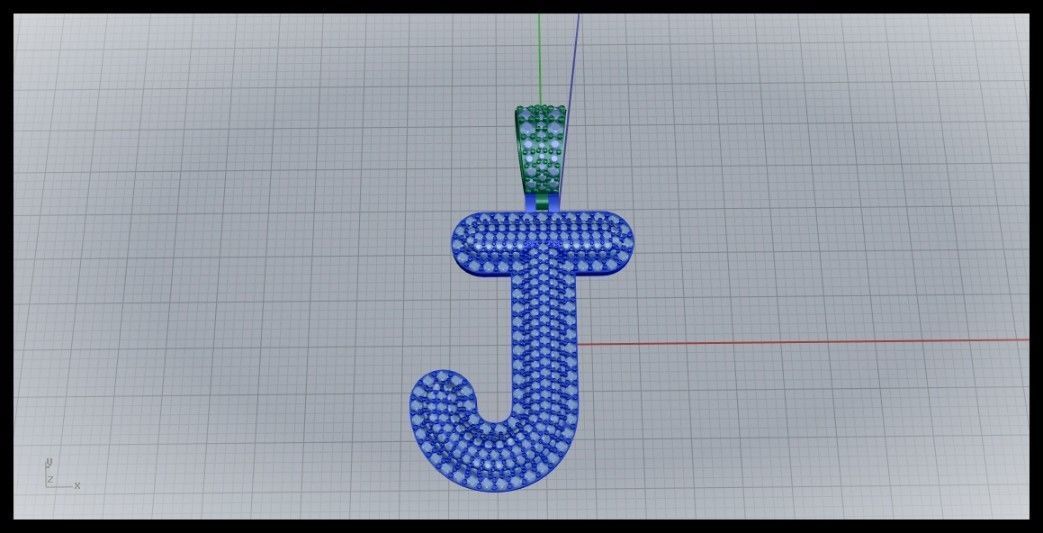Viewport: 1043px width, 533px height.
Task: Click the green Y axis line above the bail
Action: point(539,59)
